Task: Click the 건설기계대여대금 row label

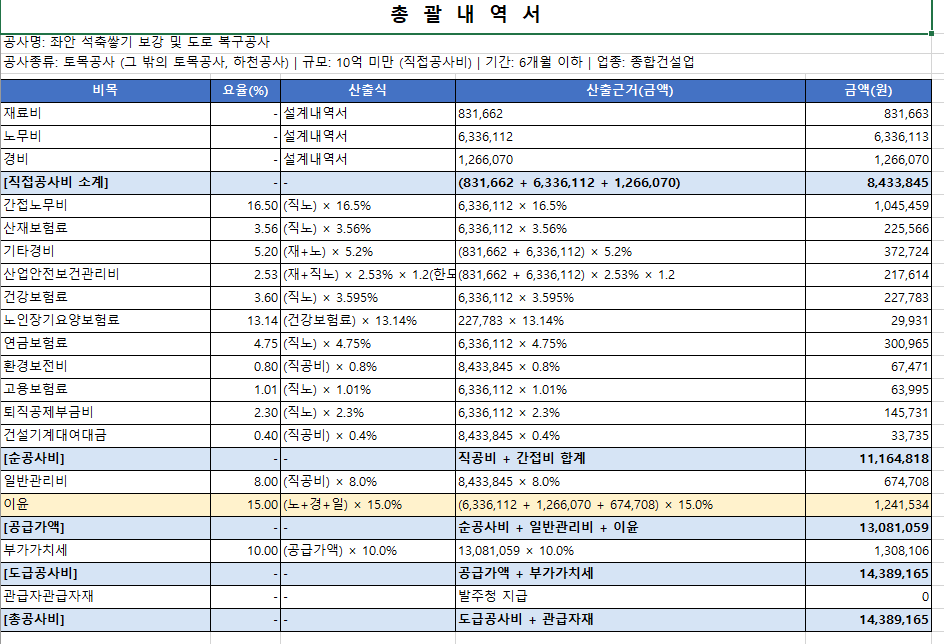Action: [x=105, y=435]
